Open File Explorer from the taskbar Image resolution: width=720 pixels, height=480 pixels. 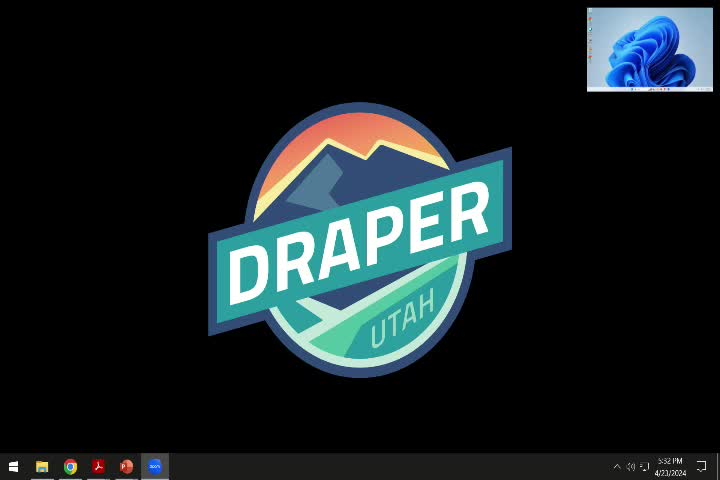[42, 467]
